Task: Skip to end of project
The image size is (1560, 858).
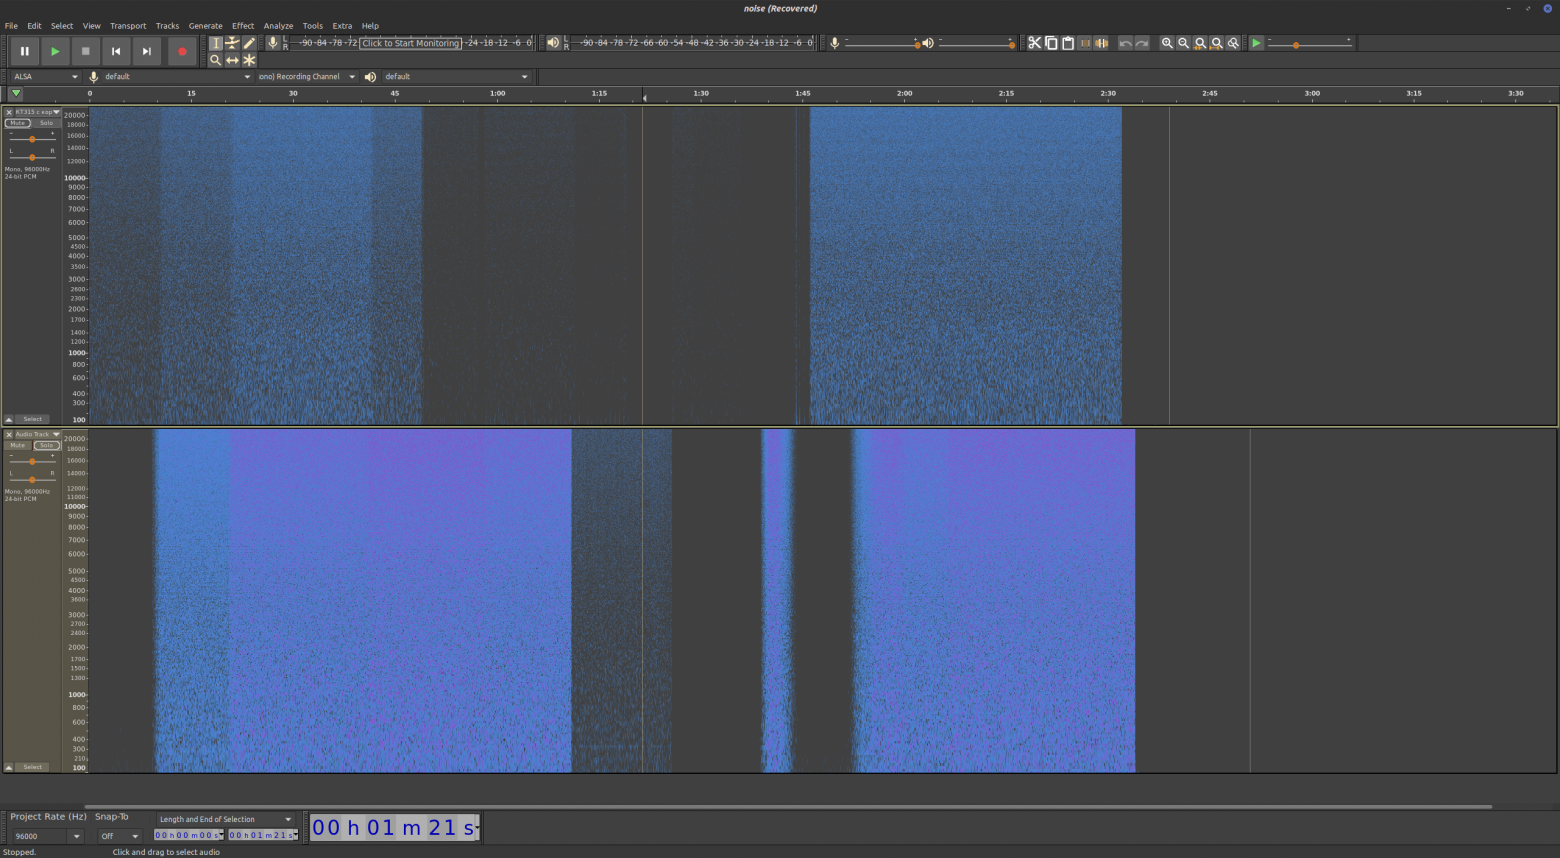Action: pos(147,51)
